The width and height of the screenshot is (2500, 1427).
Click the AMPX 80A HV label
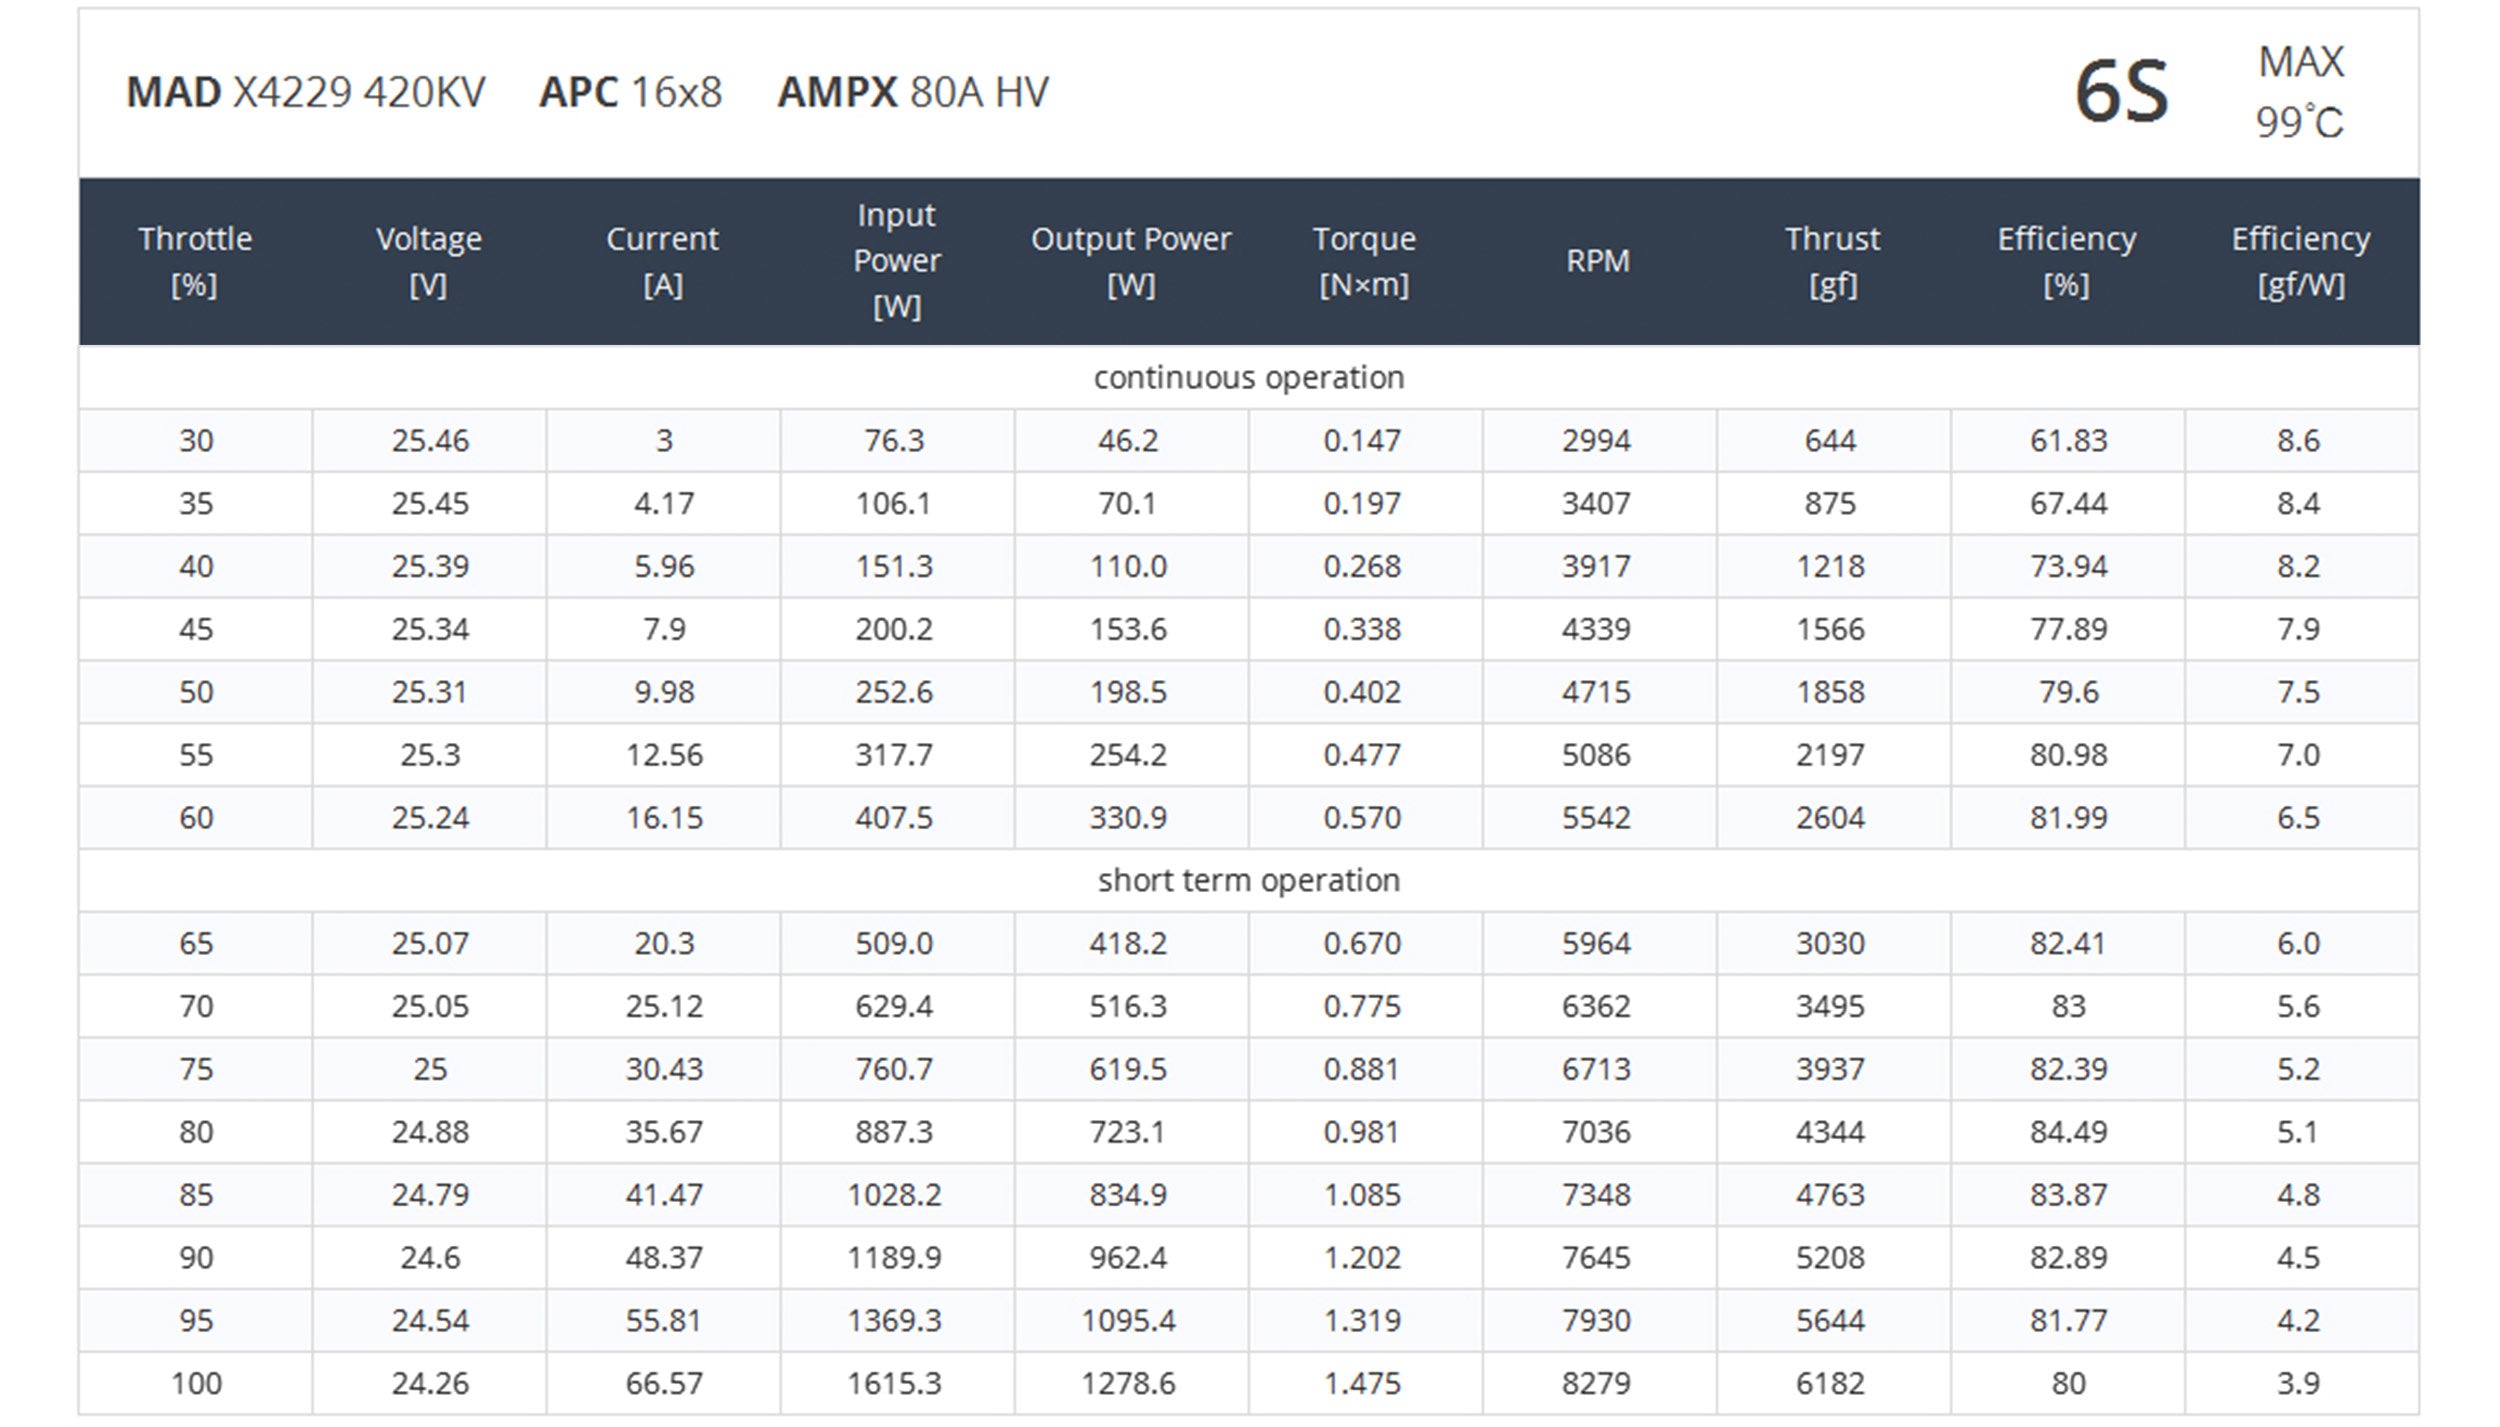point(912,92)
